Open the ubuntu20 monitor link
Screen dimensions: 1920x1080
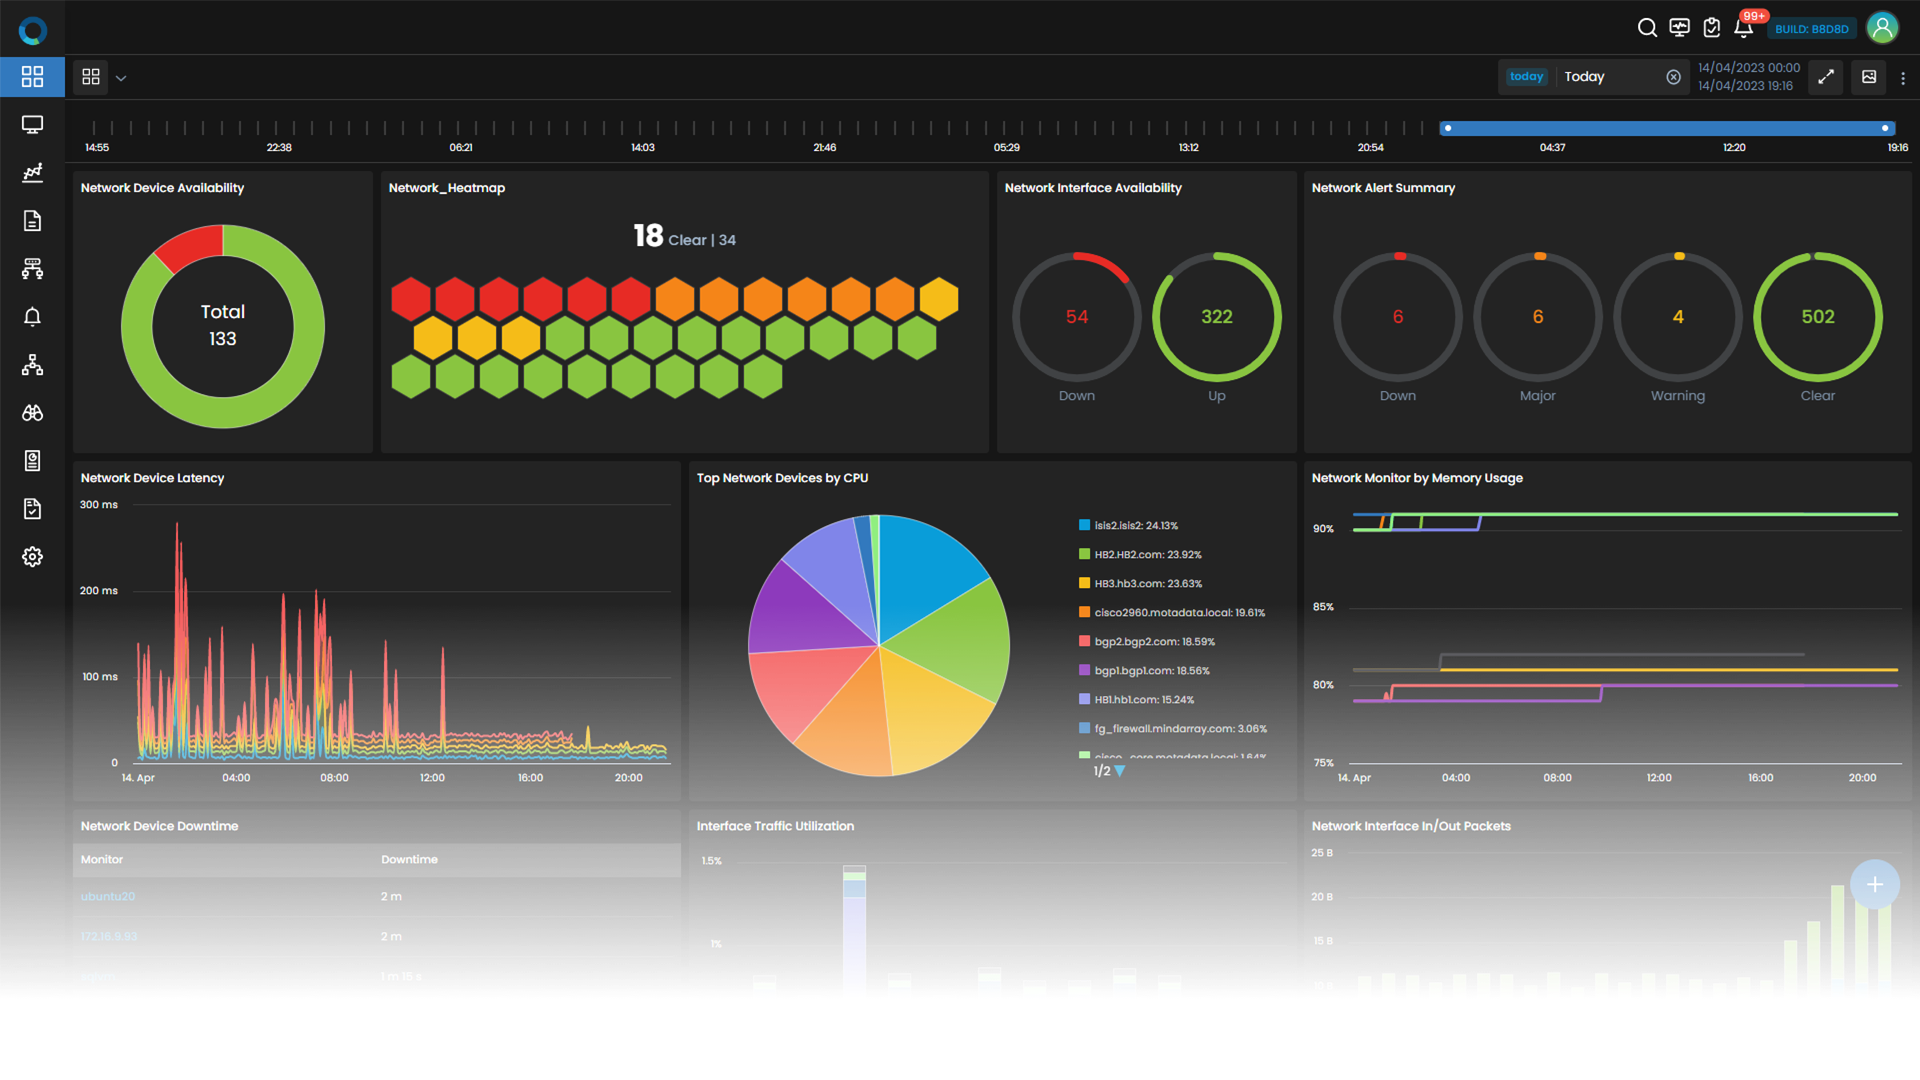pos(108,896)
